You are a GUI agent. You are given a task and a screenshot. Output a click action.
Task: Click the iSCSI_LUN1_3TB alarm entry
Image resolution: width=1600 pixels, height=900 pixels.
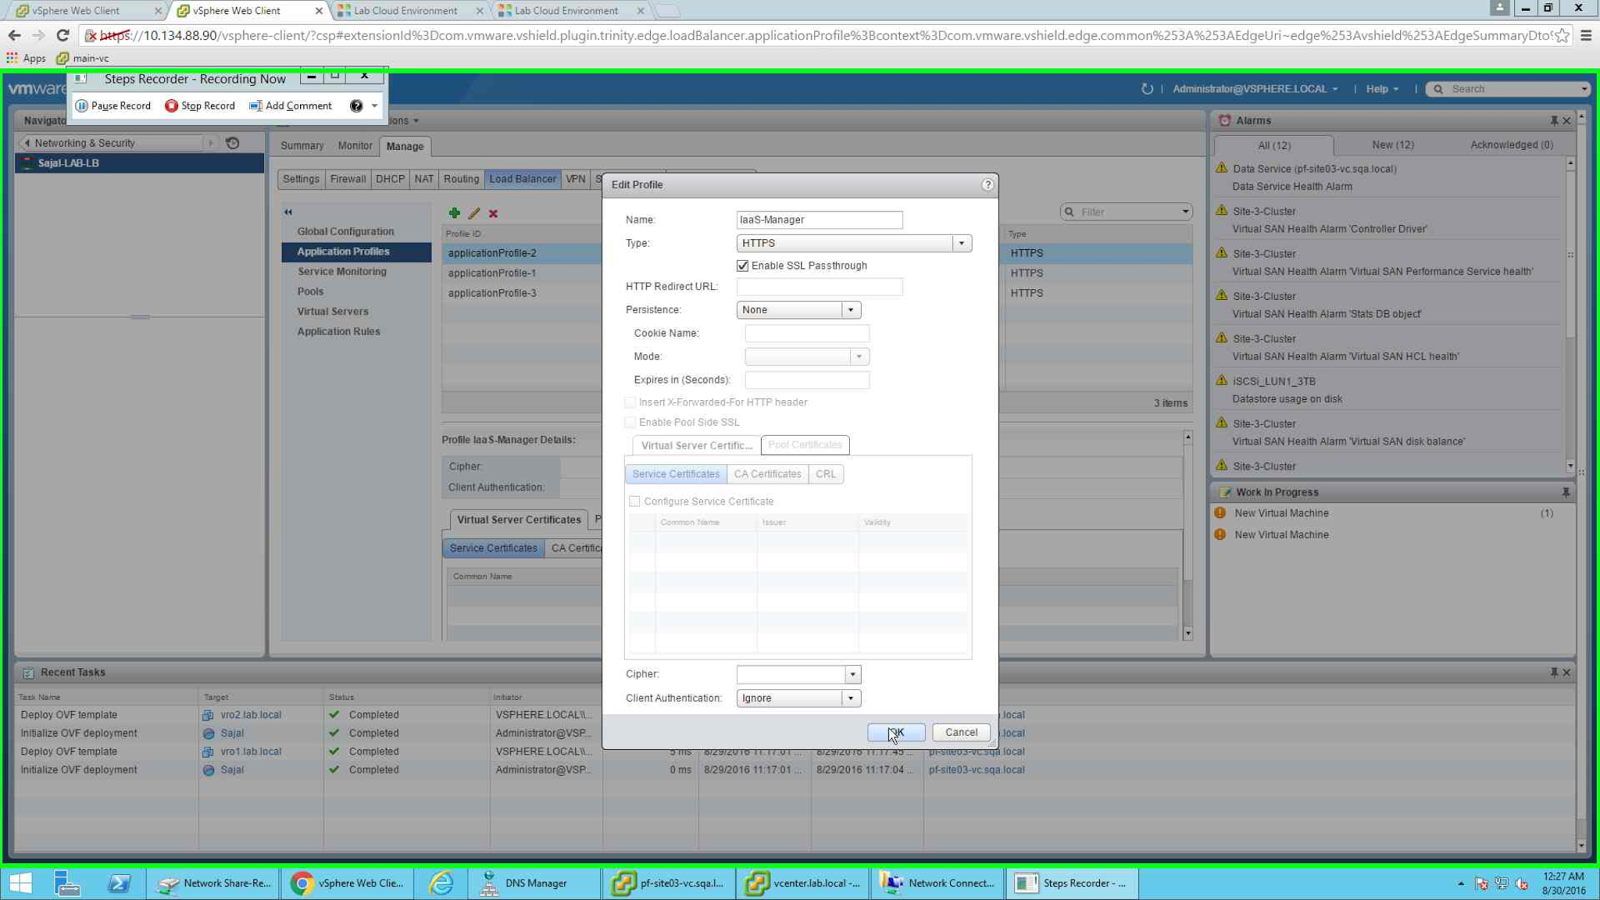[1390, 390]
